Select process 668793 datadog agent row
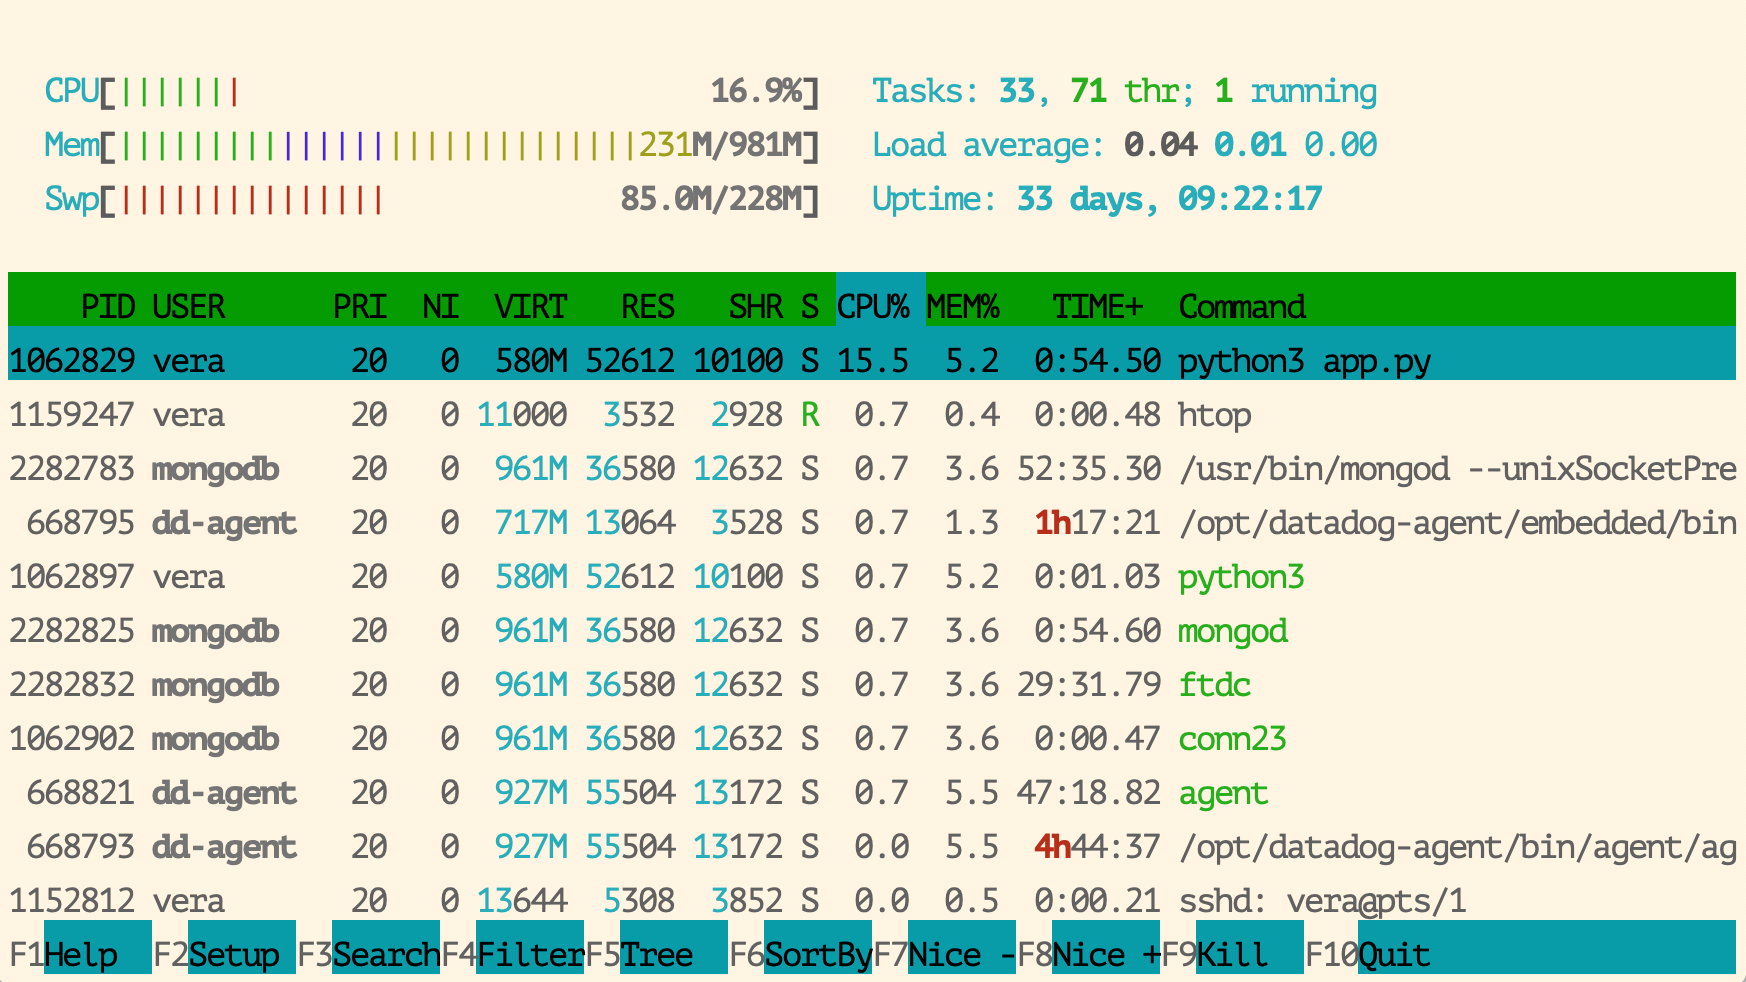This screenshot has height=982, width=1746. click(872, 847)
